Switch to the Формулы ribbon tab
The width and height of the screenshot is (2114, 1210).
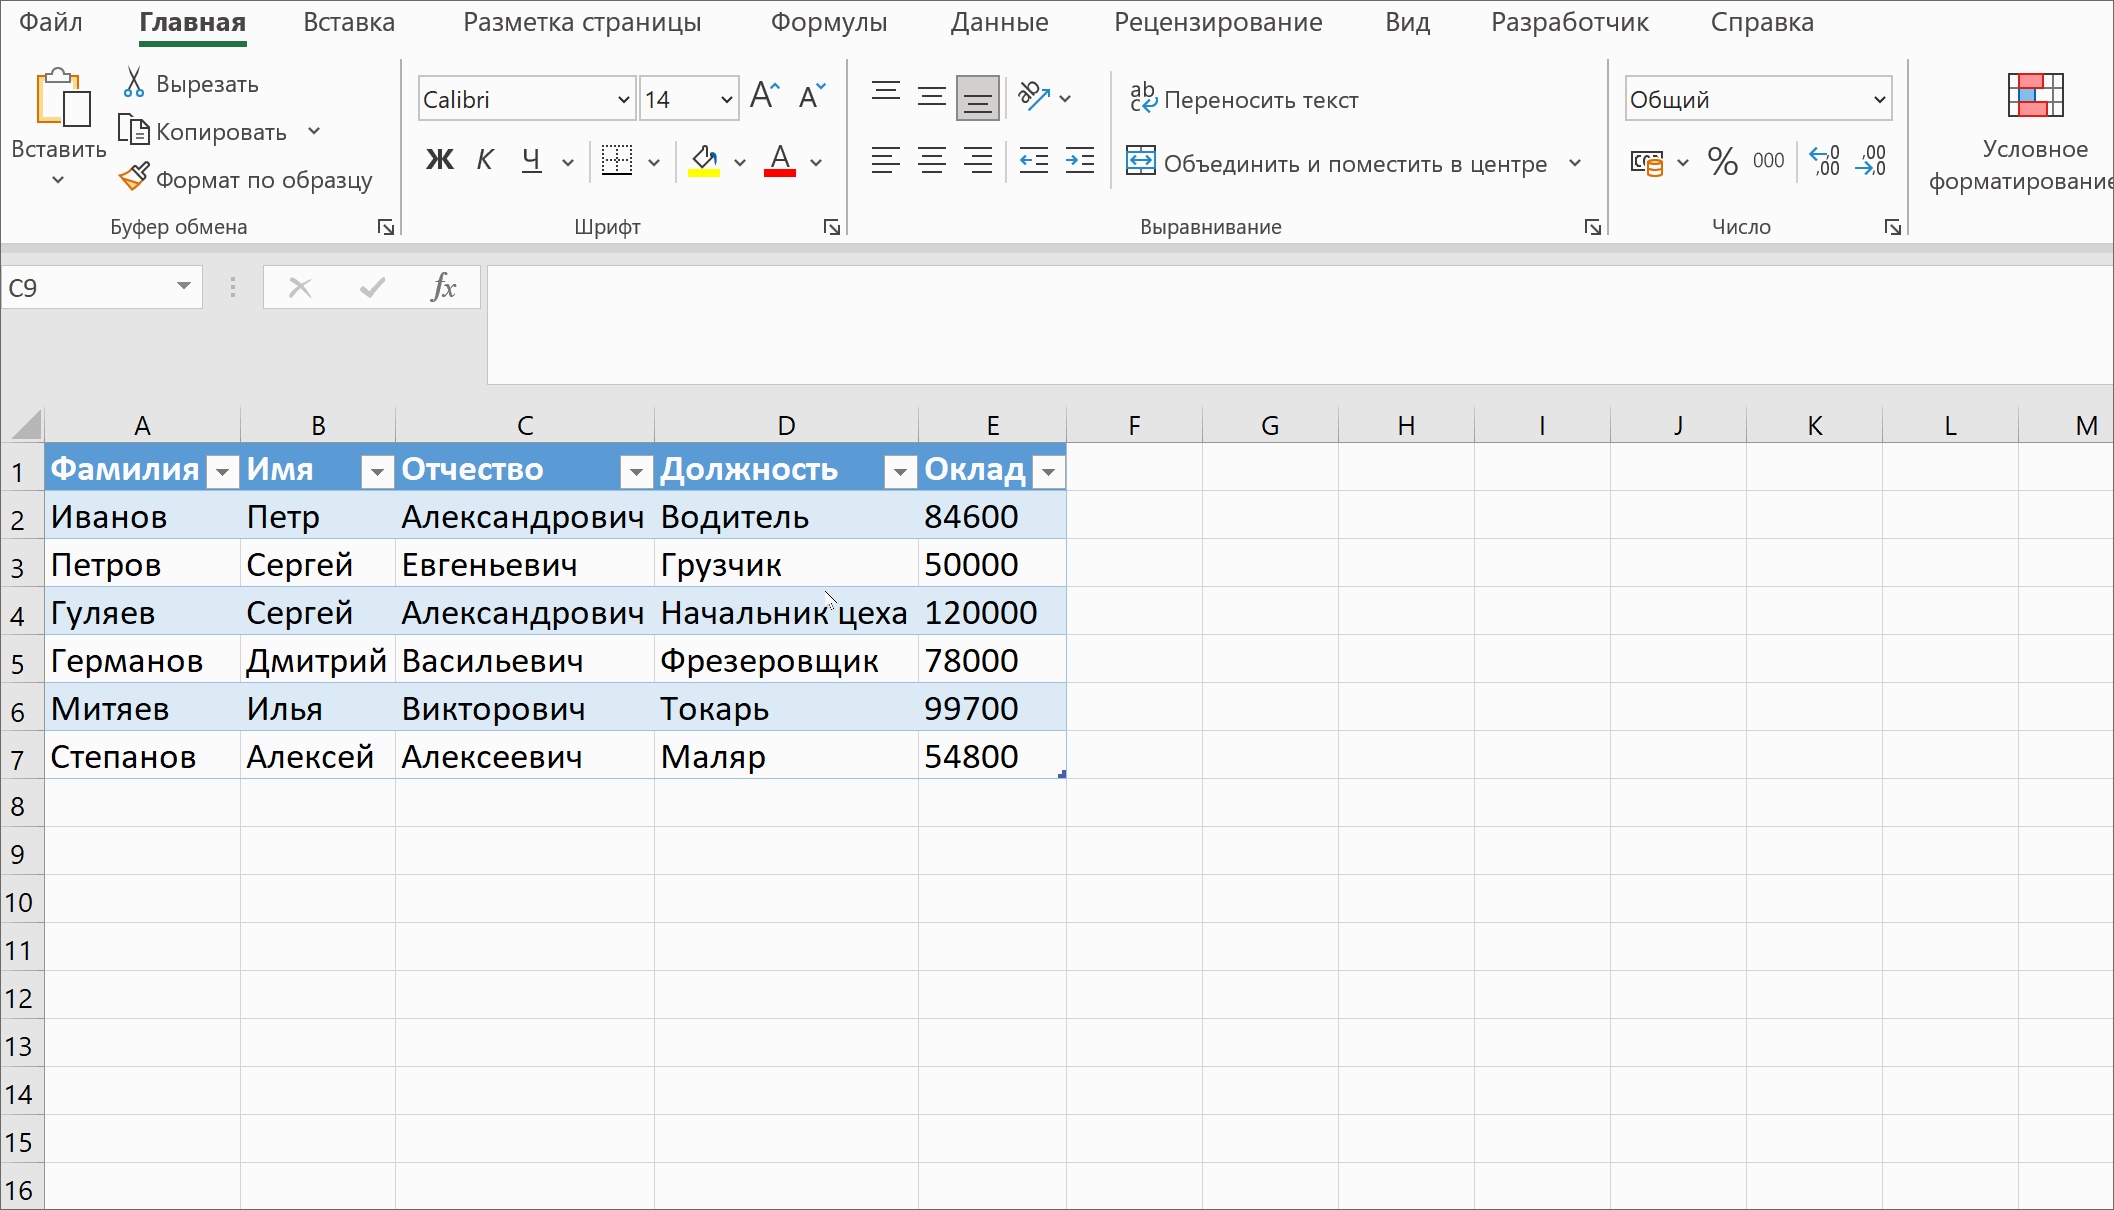coord(828,22)
